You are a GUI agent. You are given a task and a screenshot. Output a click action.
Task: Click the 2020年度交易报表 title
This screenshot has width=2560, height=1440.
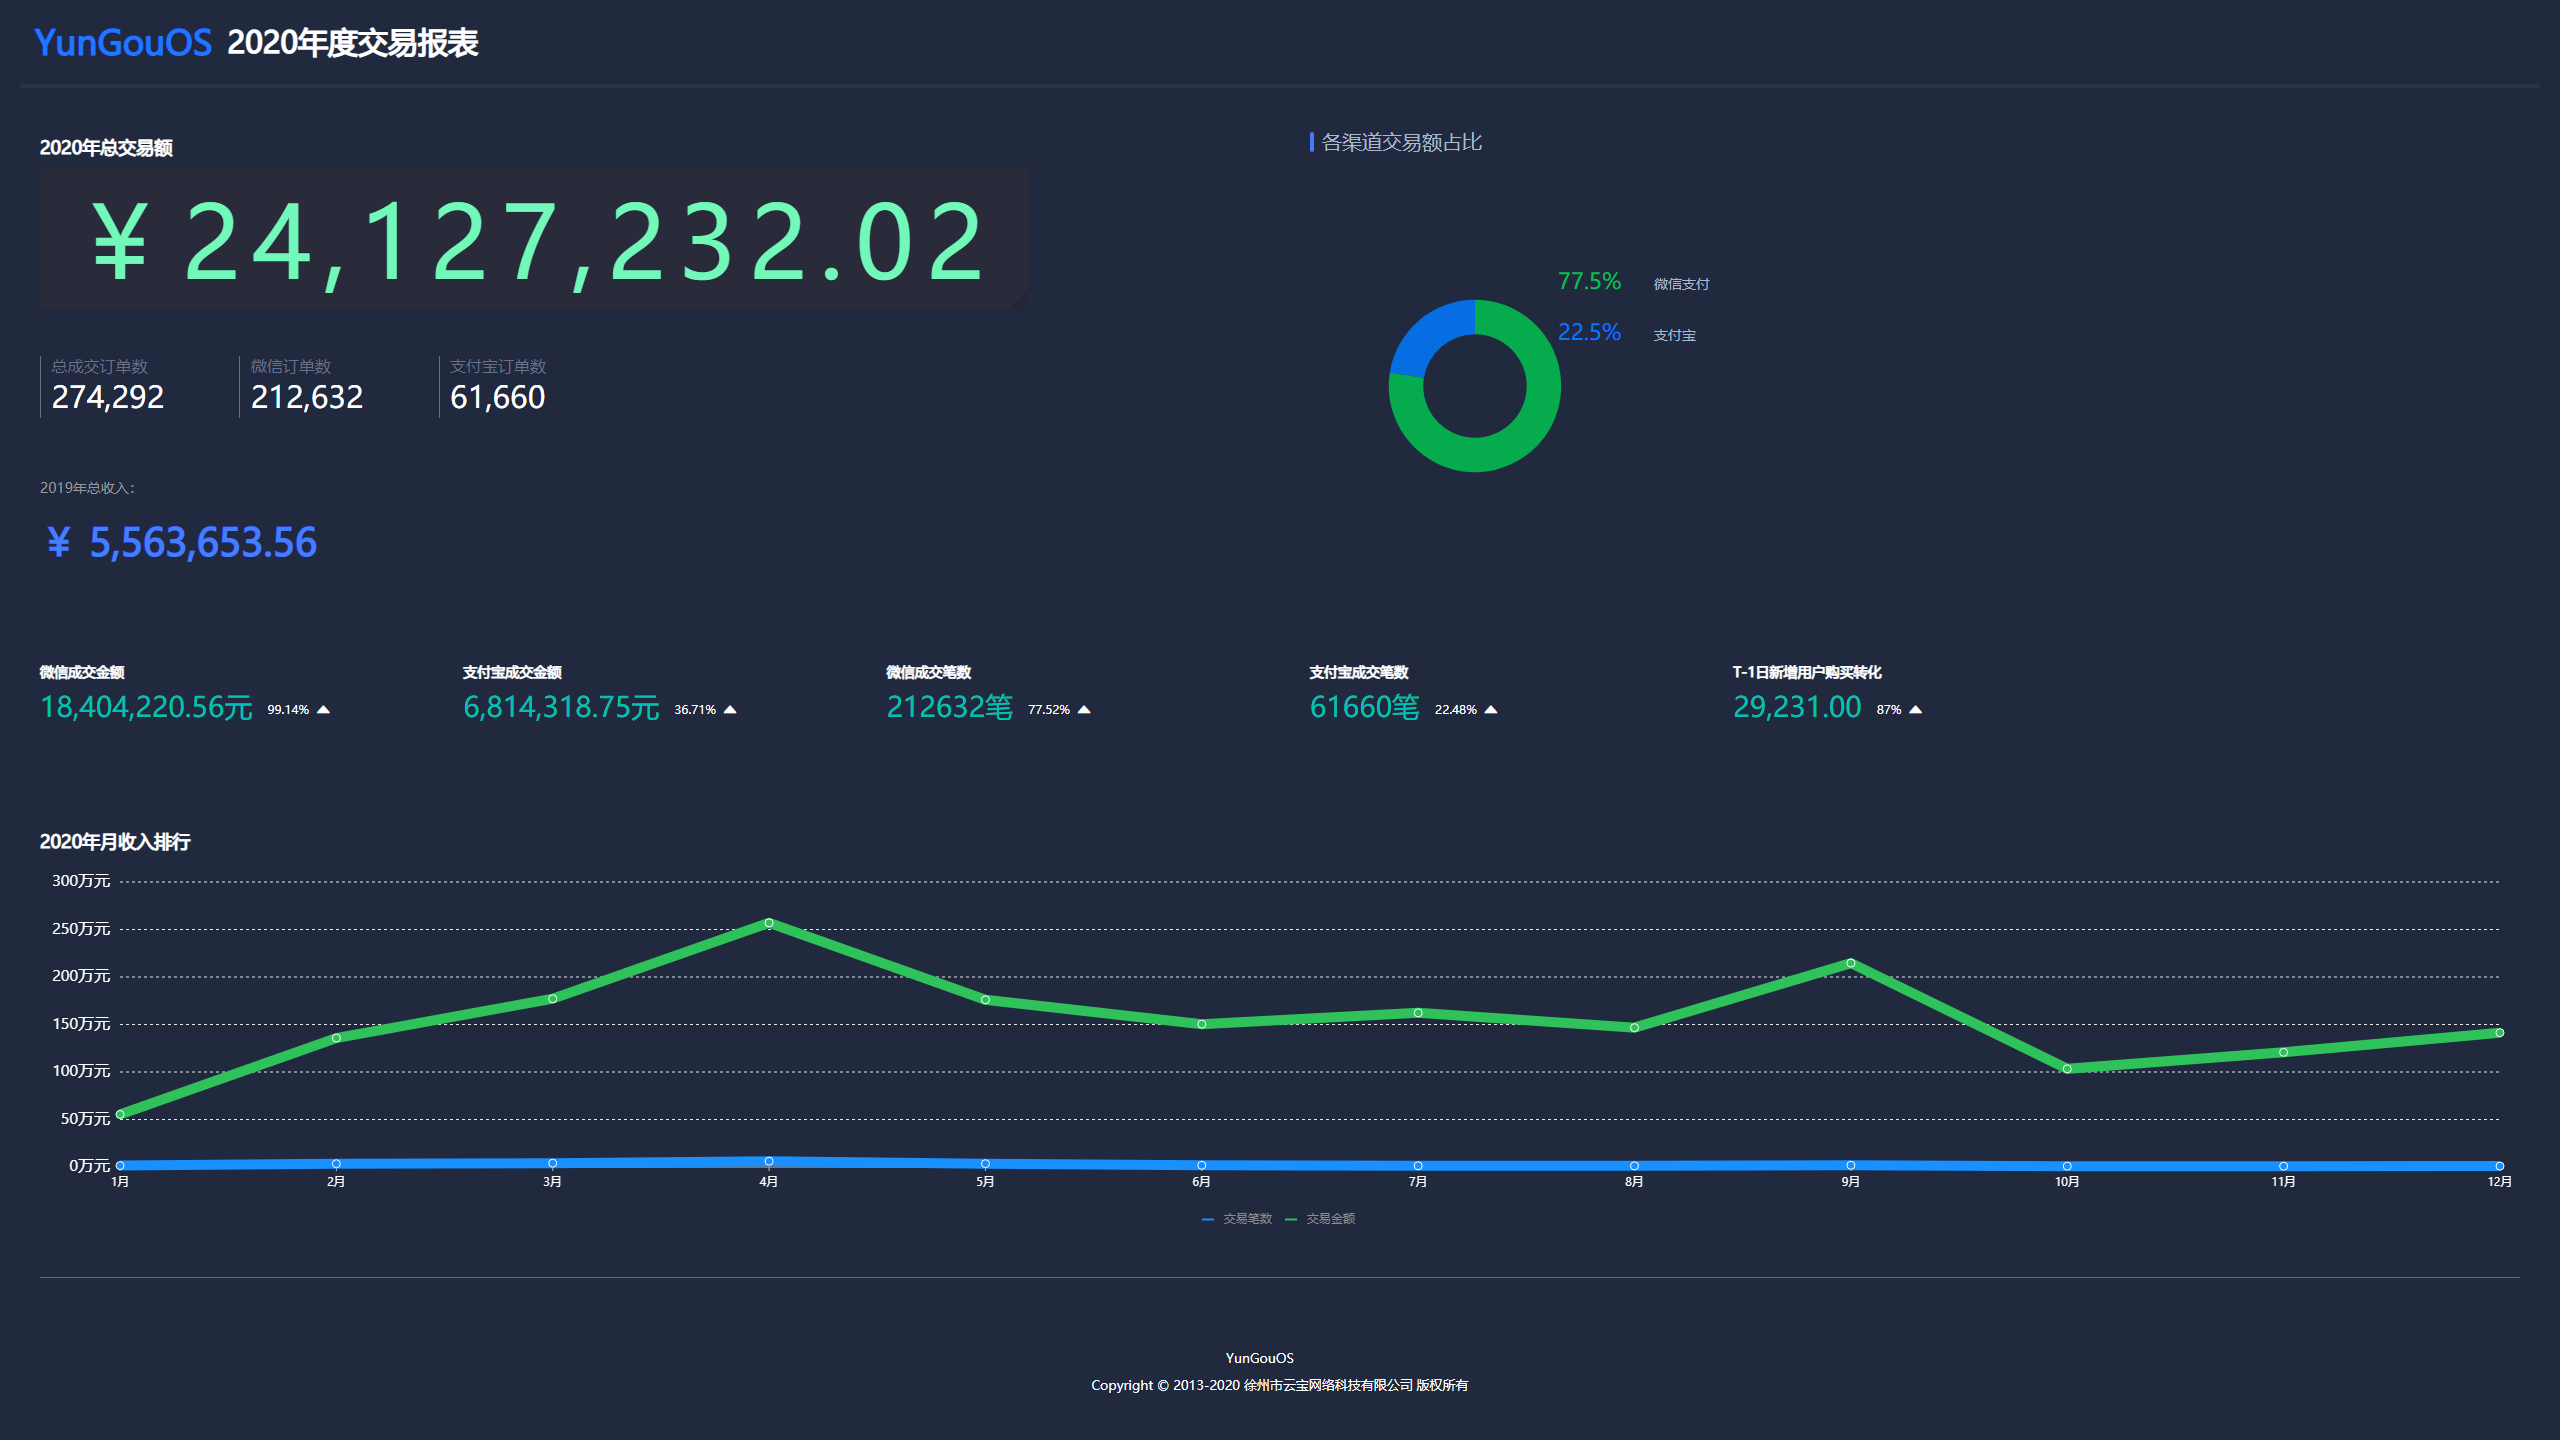coord(352,43)
